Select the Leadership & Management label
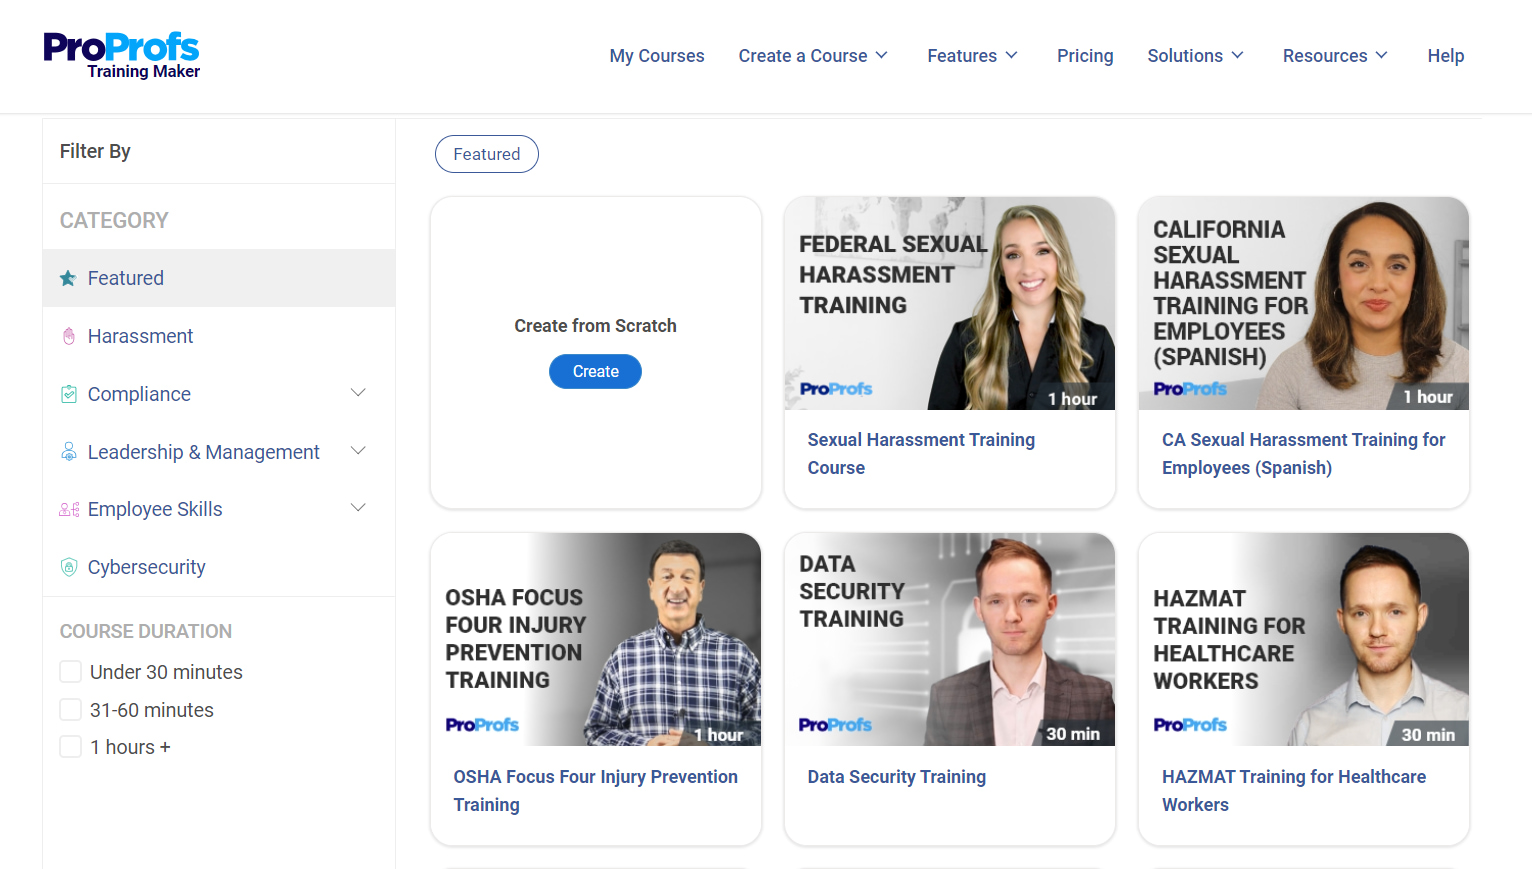 pos(204,452)
